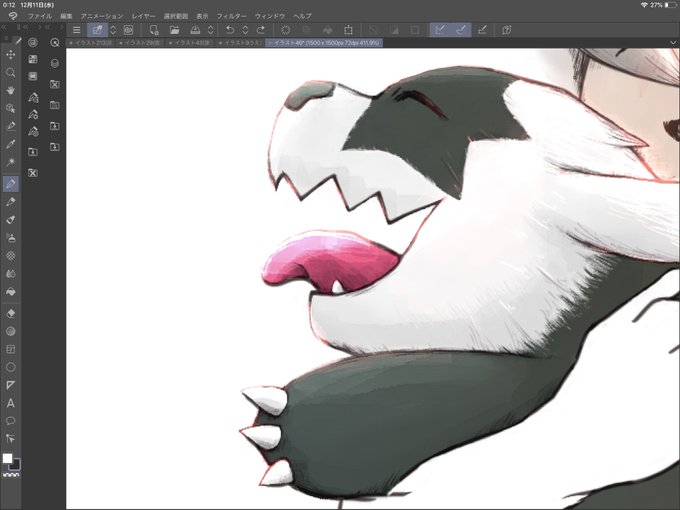Expand arrows next to the save icon
Viewport: 680px width, 510px height.
click(x=210, y=30)
